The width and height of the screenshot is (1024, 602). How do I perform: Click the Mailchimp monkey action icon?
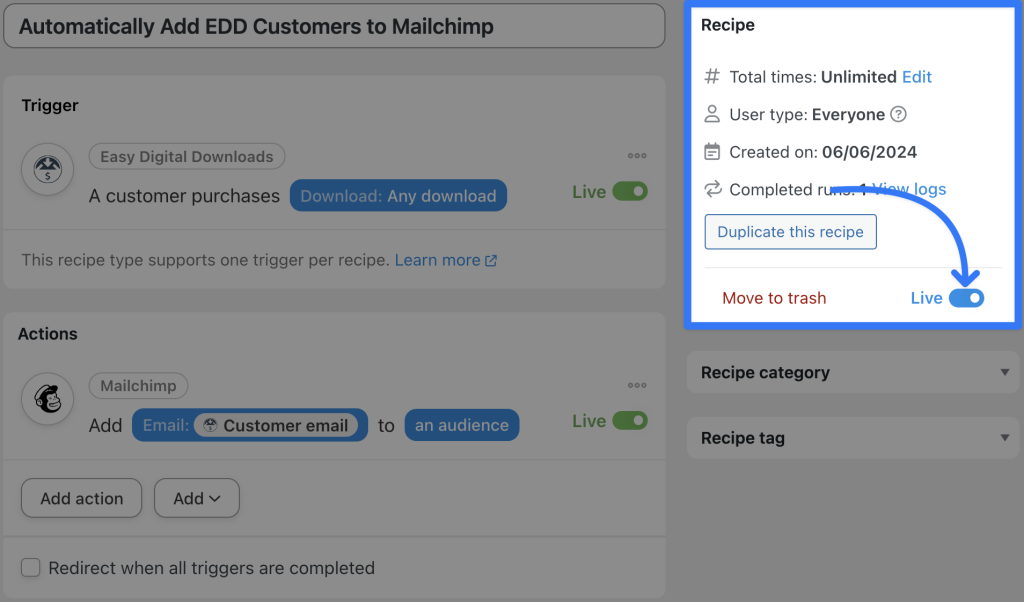(49, 399)
